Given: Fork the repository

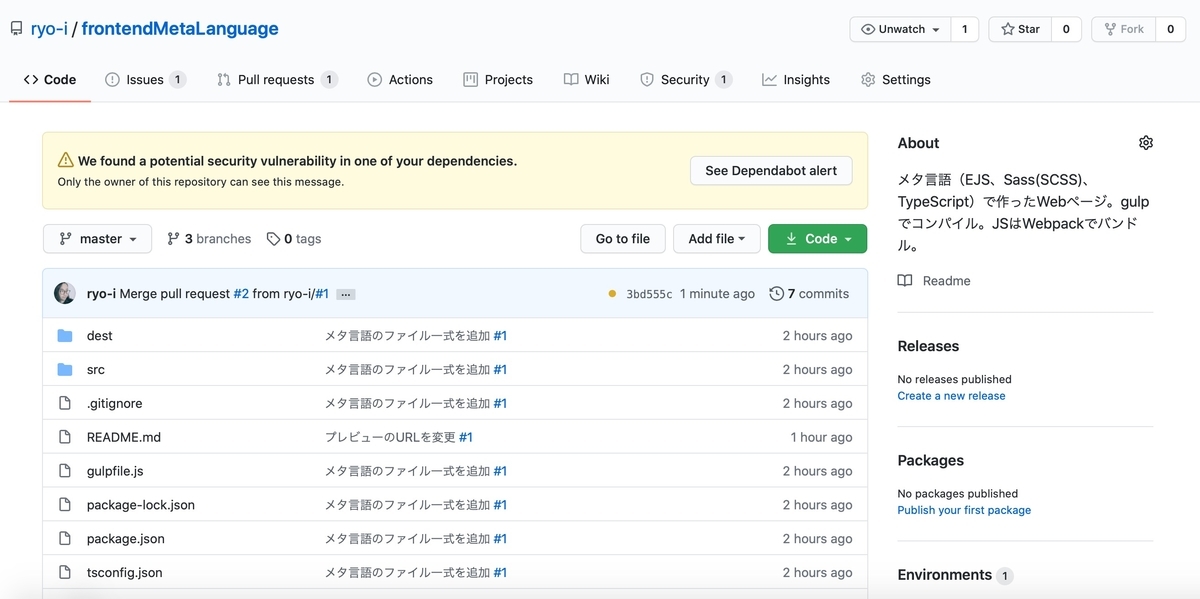Looking at the screenshot, I should pos(1124,29).
